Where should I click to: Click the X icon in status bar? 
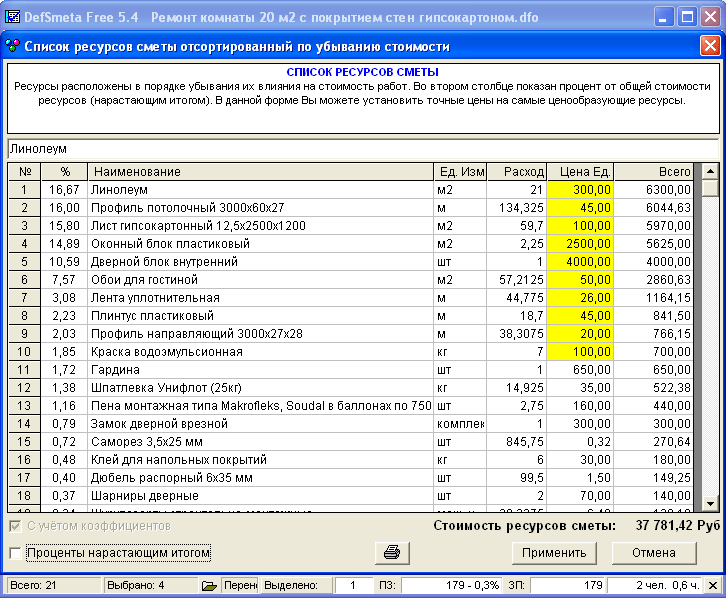[x=712, y=585]
